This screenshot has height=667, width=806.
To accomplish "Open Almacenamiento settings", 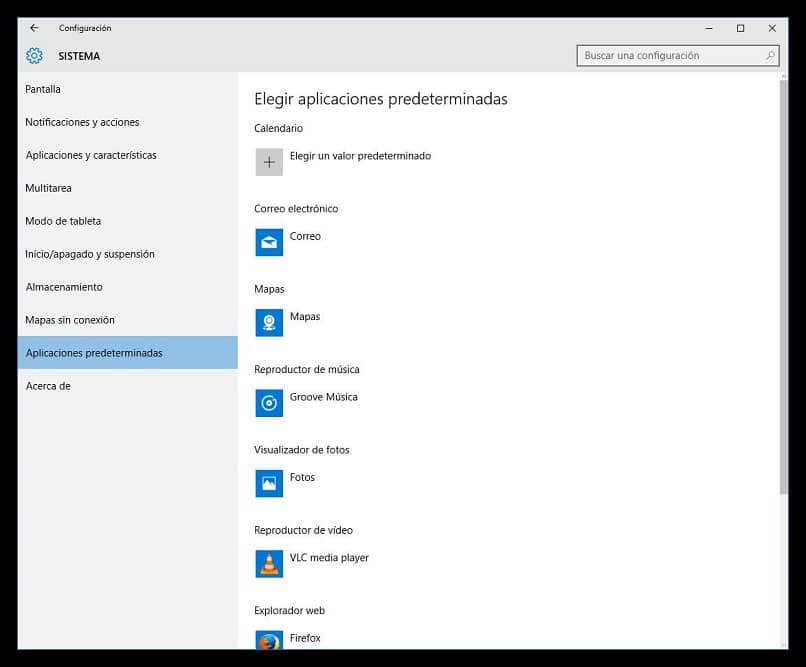I will [x=127, y=287].
